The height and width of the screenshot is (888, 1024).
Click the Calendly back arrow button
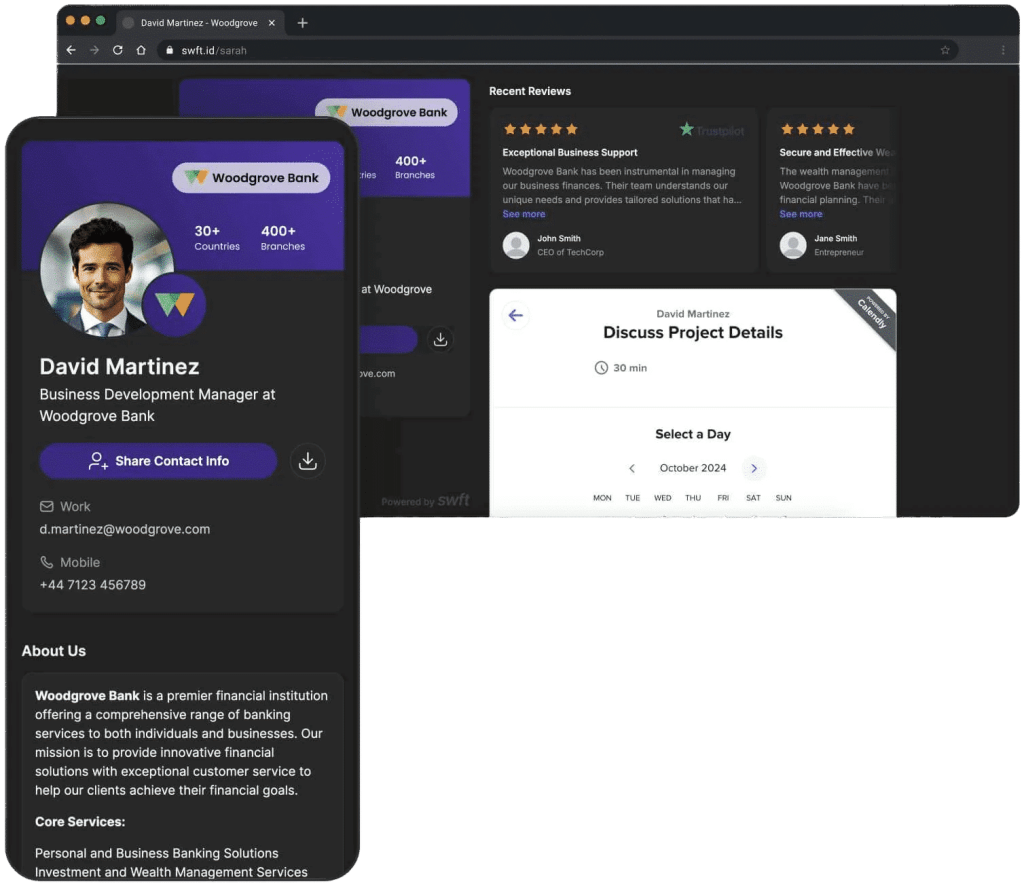pos(516,316)
